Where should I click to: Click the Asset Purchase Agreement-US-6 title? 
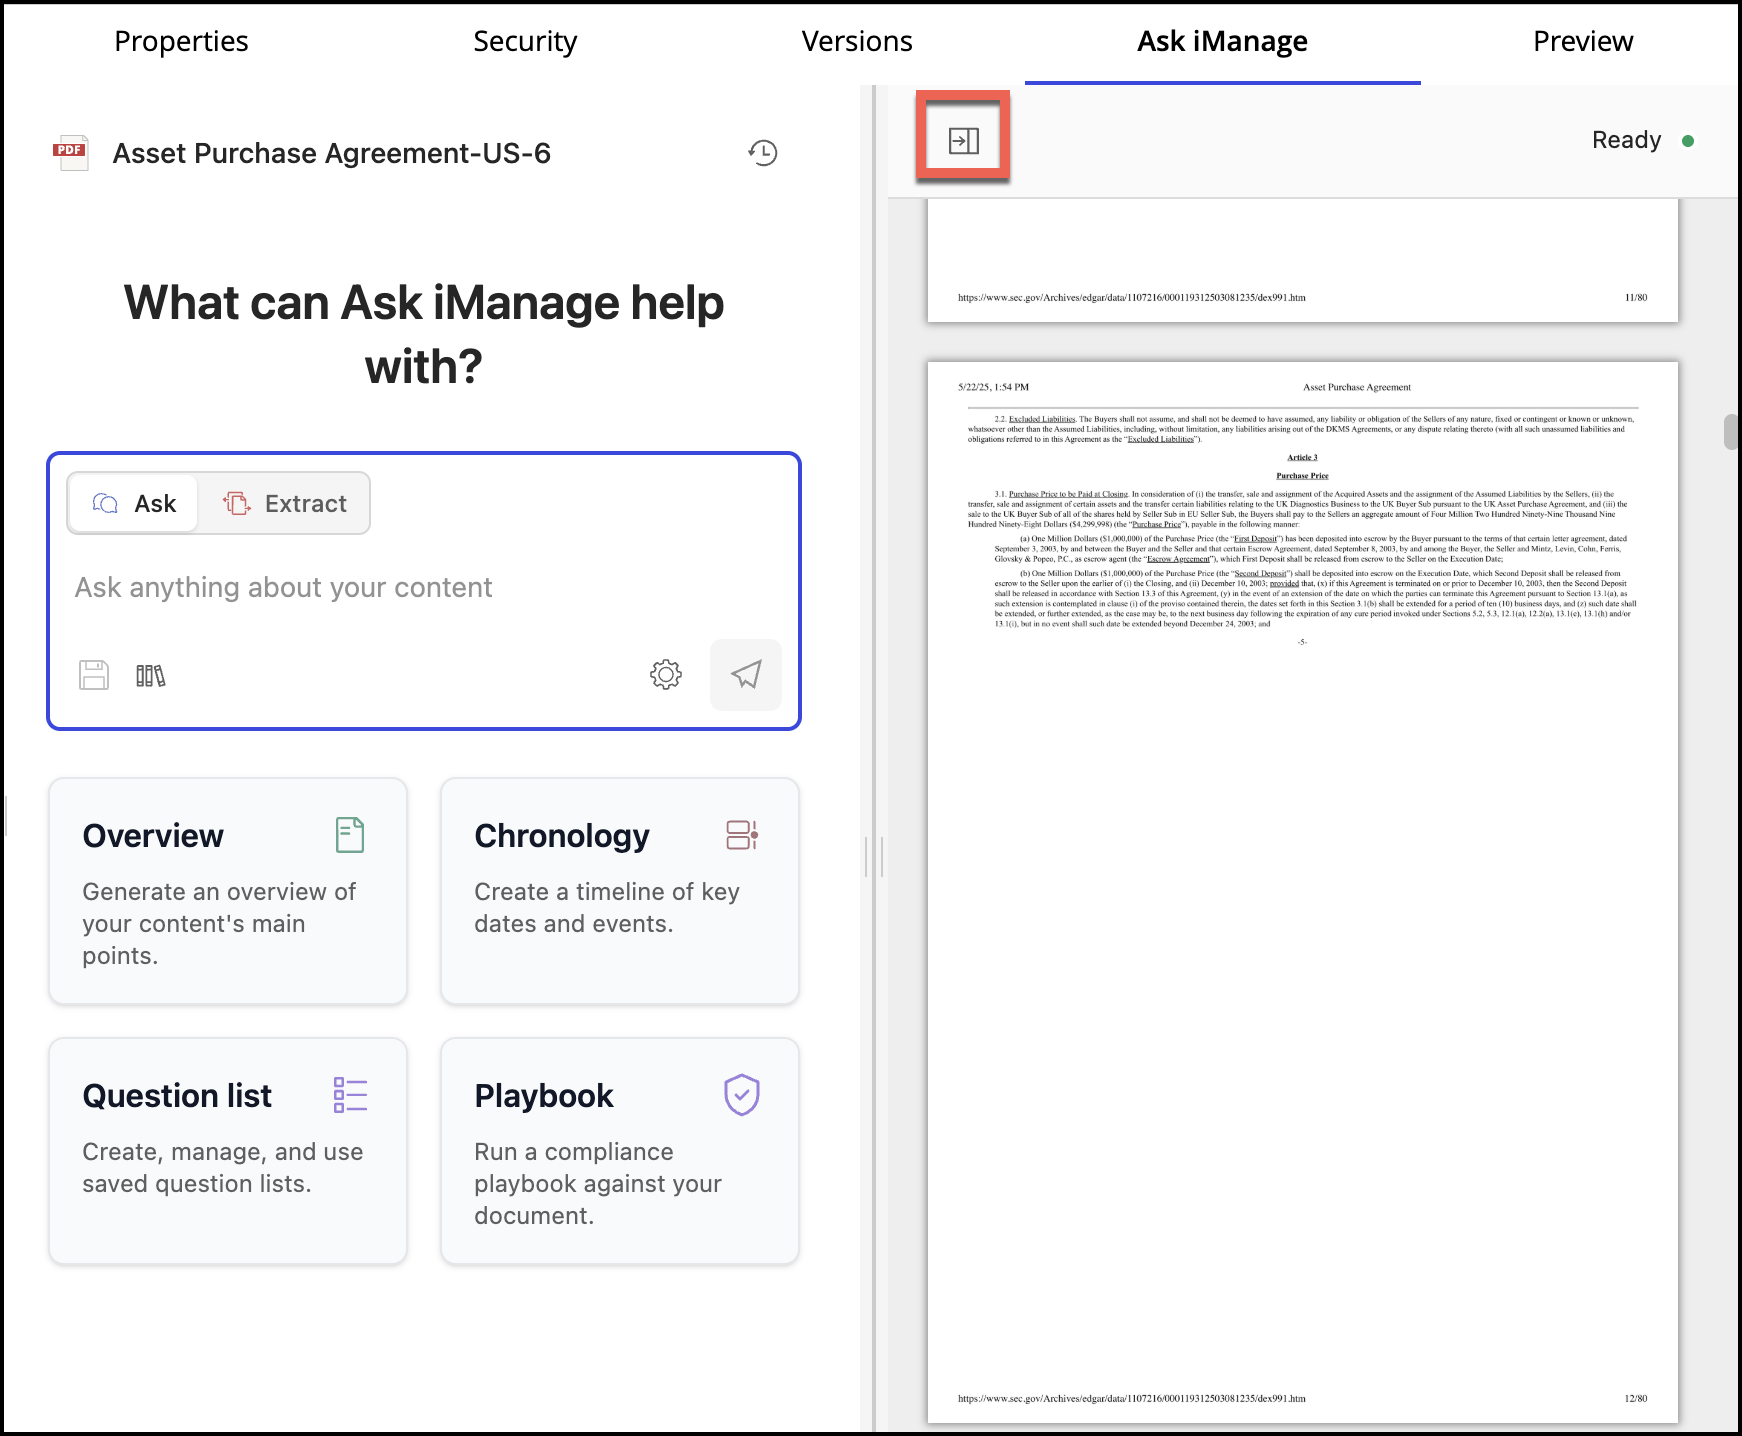(332, 153)
